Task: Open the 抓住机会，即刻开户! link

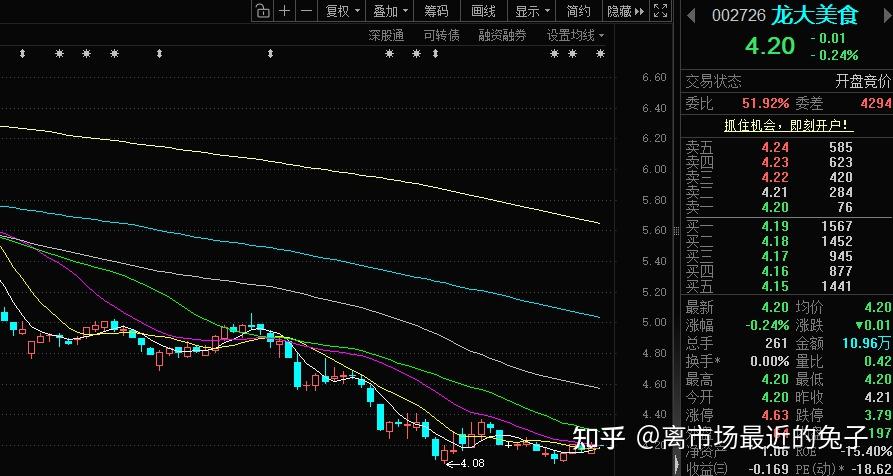Action: [789, 126]
